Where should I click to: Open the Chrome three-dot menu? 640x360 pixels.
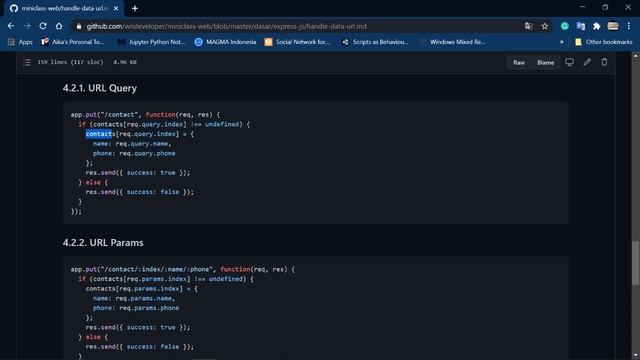(629, 26)
